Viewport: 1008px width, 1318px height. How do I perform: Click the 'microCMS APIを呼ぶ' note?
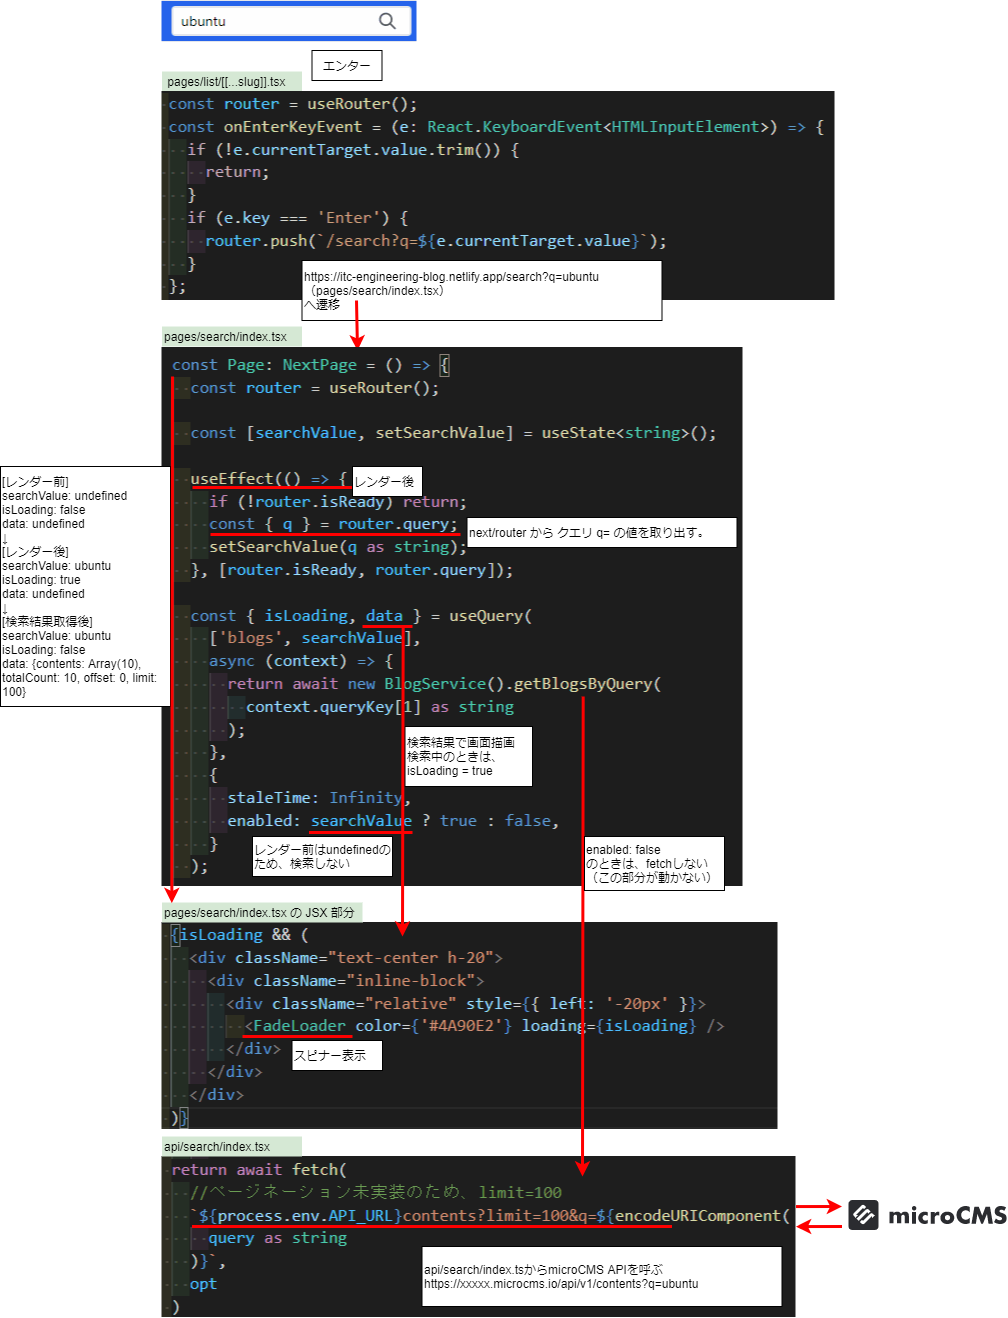pos(601,1276)
